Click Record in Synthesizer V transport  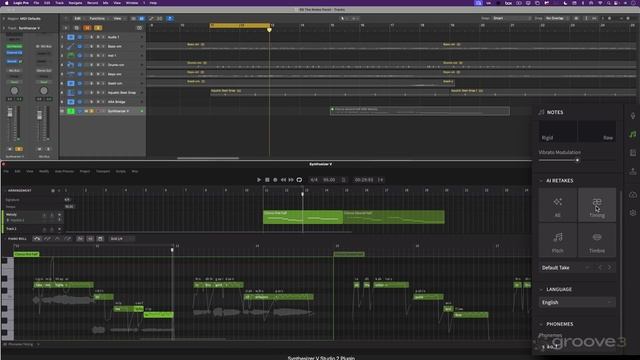pos(275,180)
